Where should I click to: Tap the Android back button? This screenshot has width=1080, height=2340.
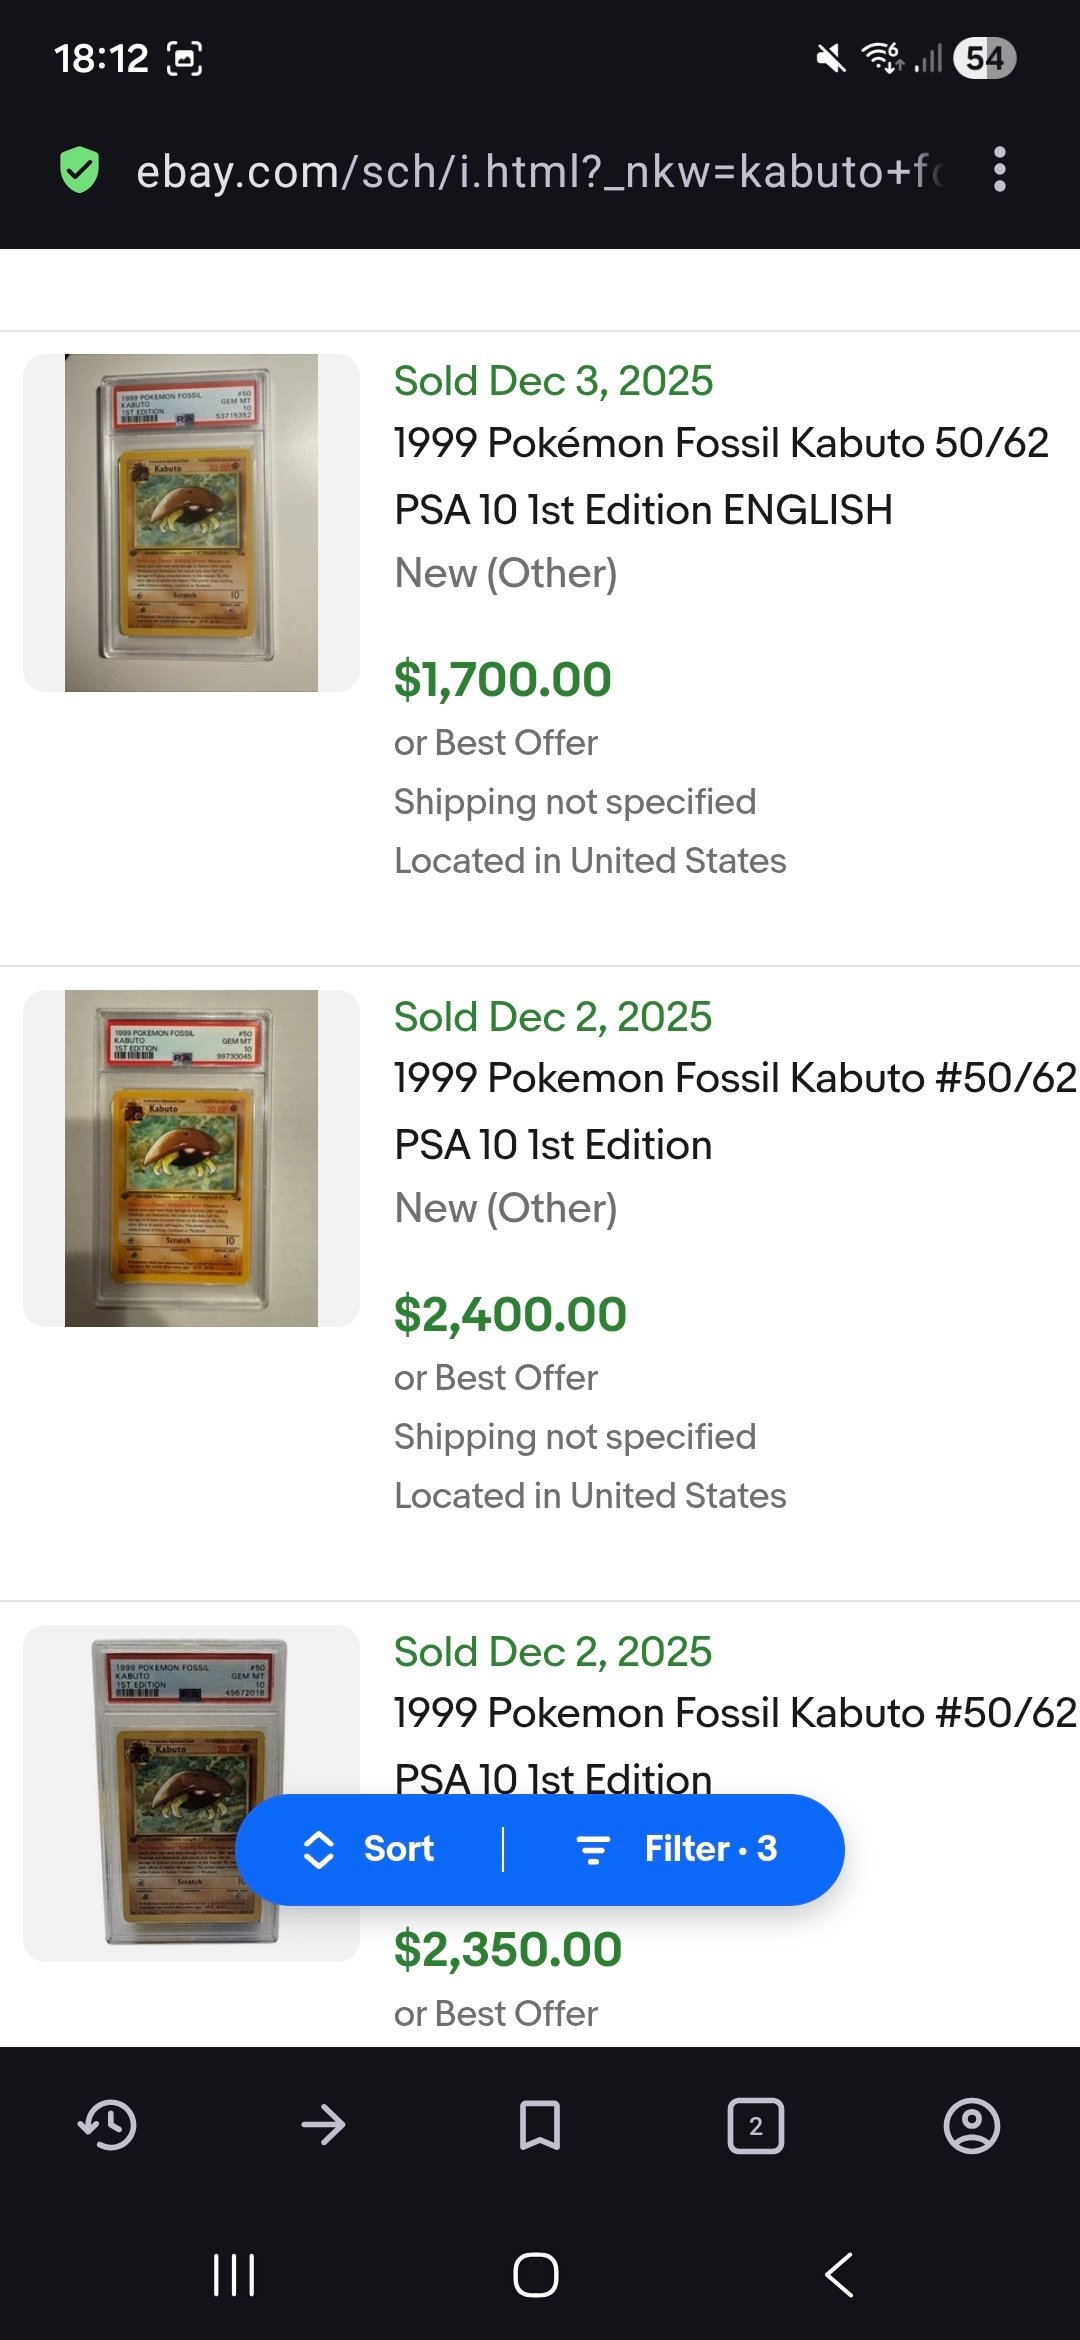tap(840, 2275)
